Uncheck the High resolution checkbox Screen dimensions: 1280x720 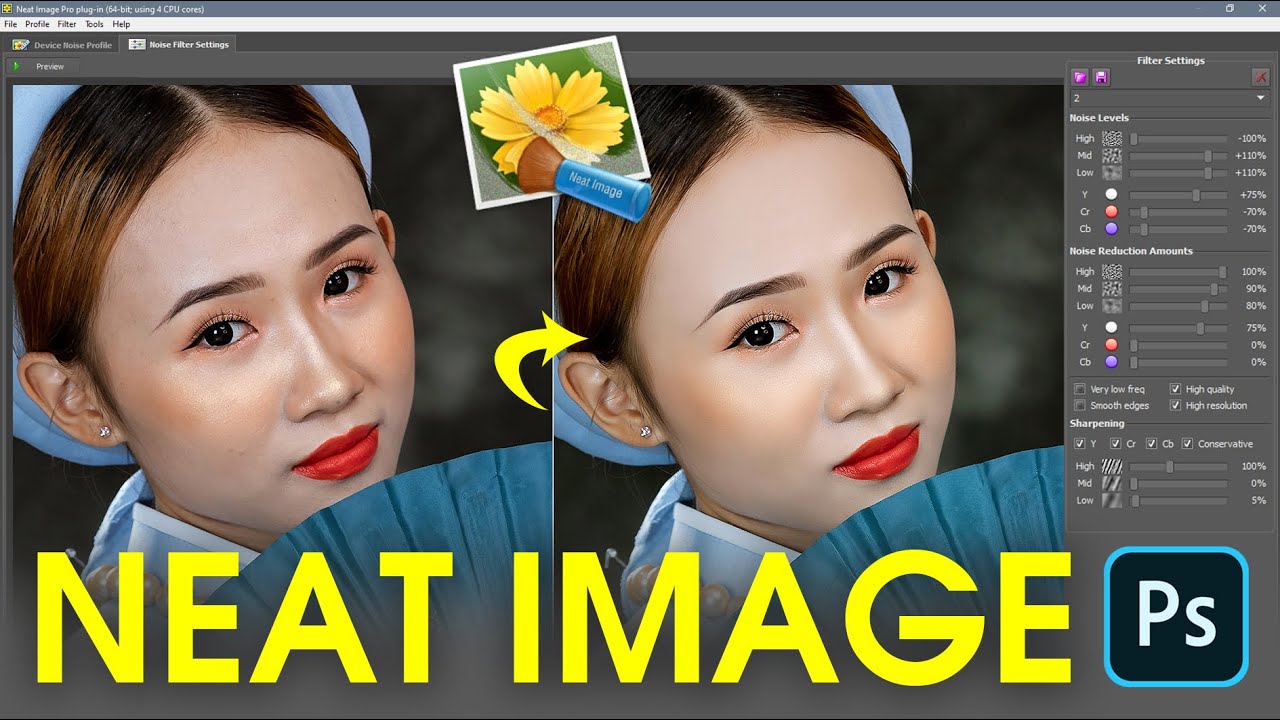click(x=1175, y=406)
